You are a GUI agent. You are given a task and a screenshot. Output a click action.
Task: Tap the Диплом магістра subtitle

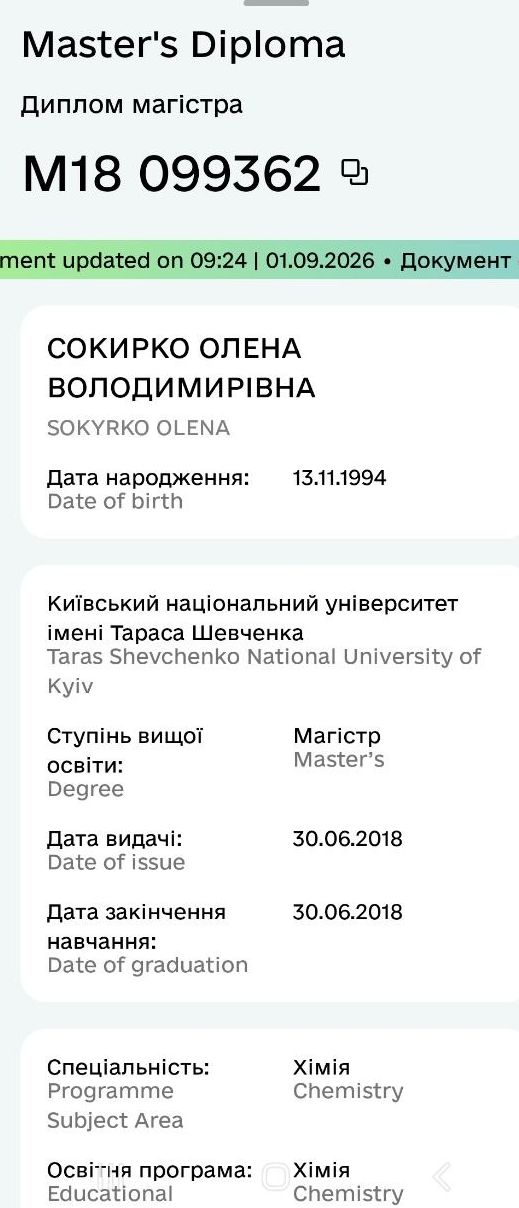coord(132,105)
